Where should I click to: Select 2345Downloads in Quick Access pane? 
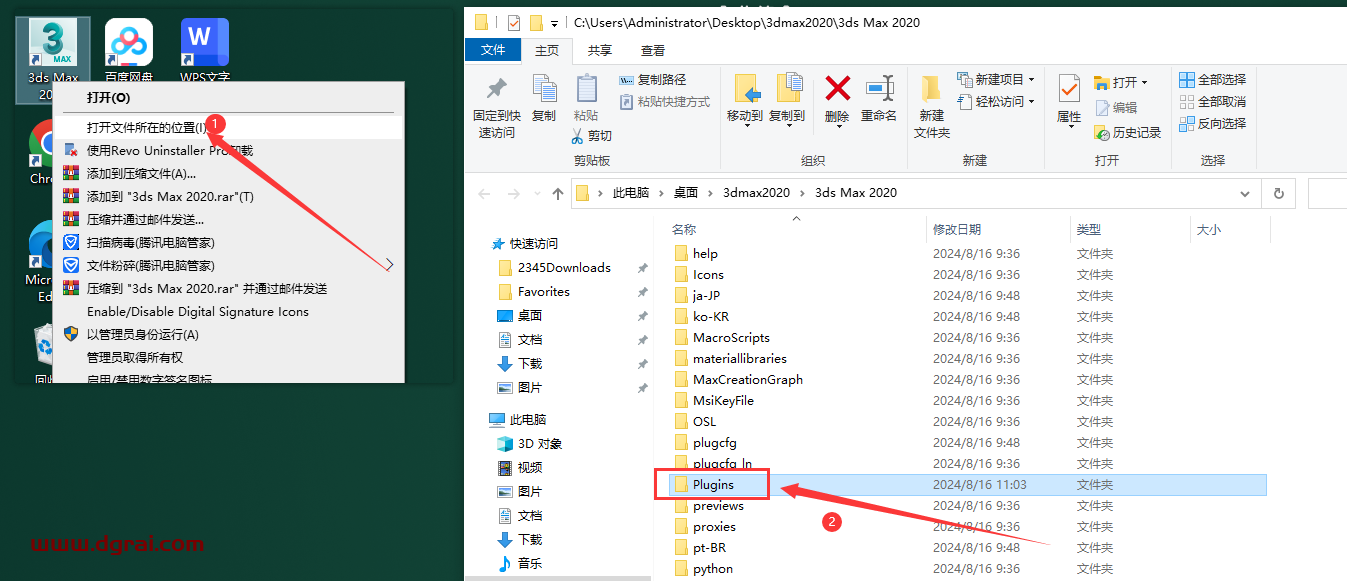564,267
